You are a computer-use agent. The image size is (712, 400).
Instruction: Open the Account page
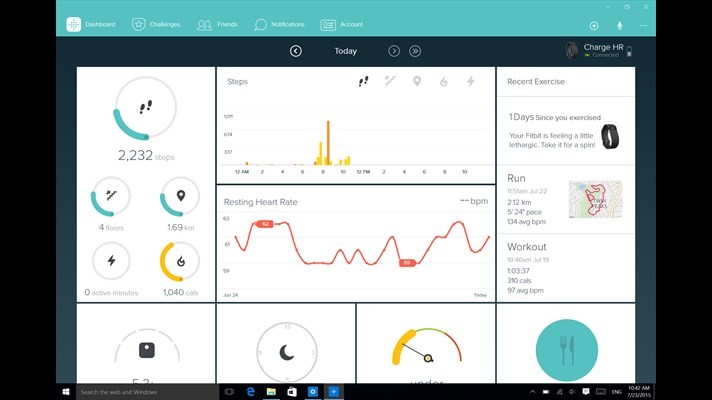click(x=341, y=24)
